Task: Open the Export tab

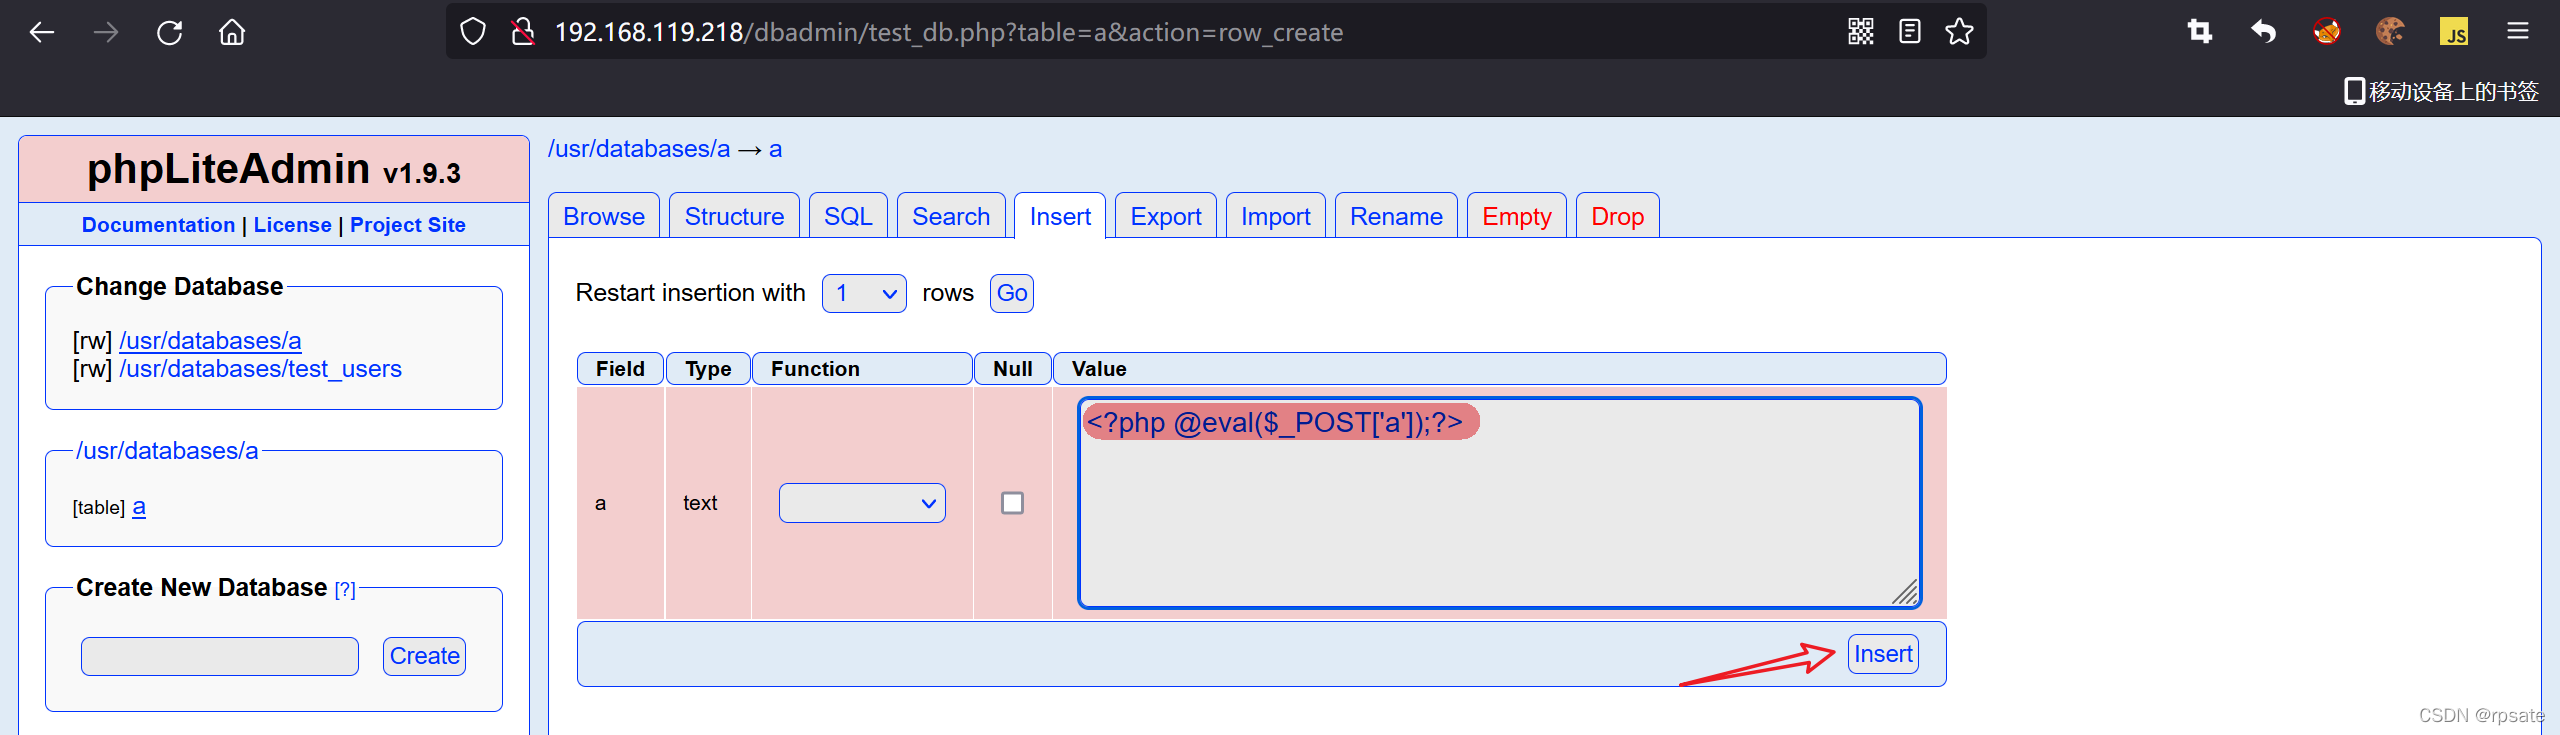Action: 1165,216
